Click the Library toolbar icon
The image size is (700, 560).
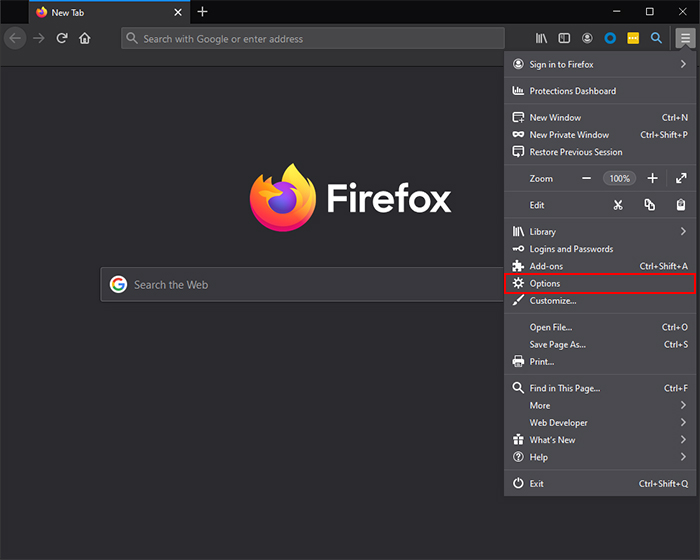point(541,38)
